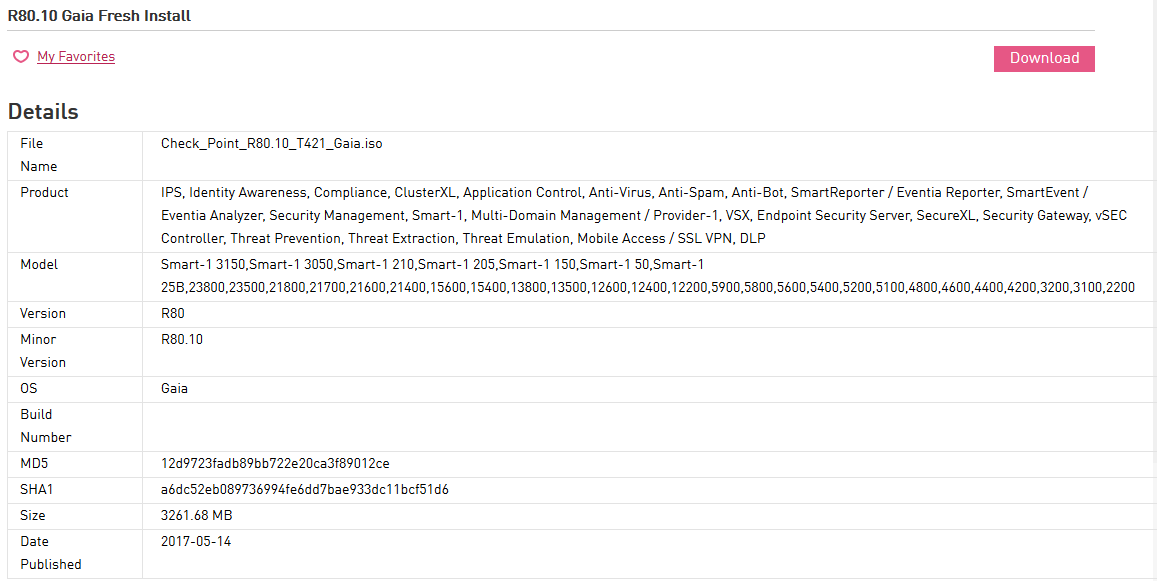This screenshot has height=581, width=1157.
Task: Click the R80.10 minor version value
Action: pos(181,339)
